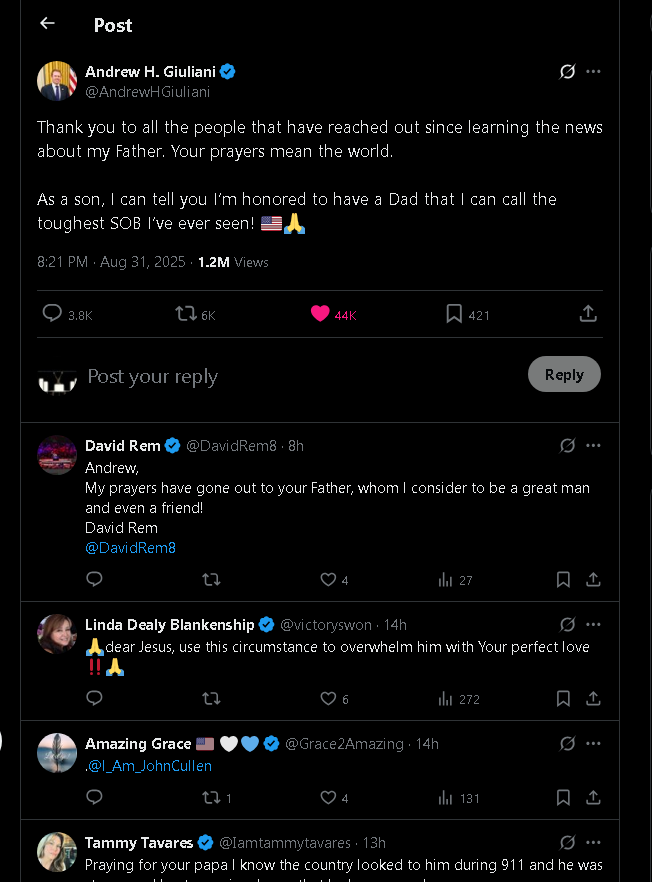Share Andrew Giuliani's post via share icon

pos(588,314)
